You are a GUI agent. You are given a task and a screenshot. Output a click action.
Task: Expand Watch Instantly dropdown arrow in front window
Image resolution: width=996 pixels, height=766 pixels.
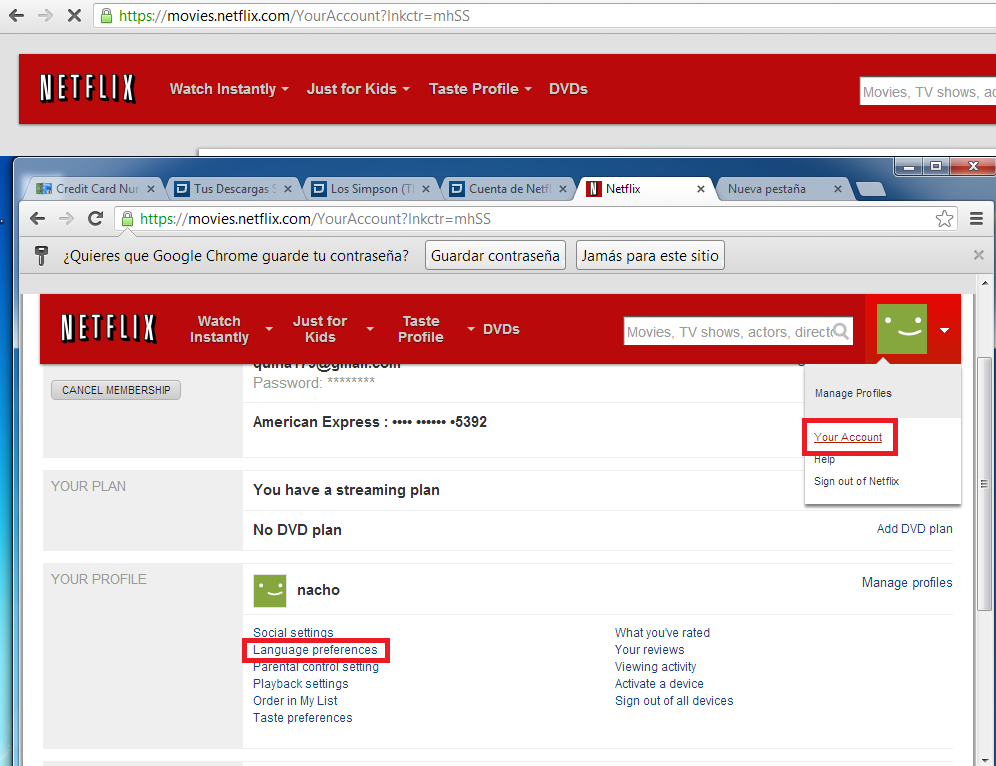pos(269,329)
